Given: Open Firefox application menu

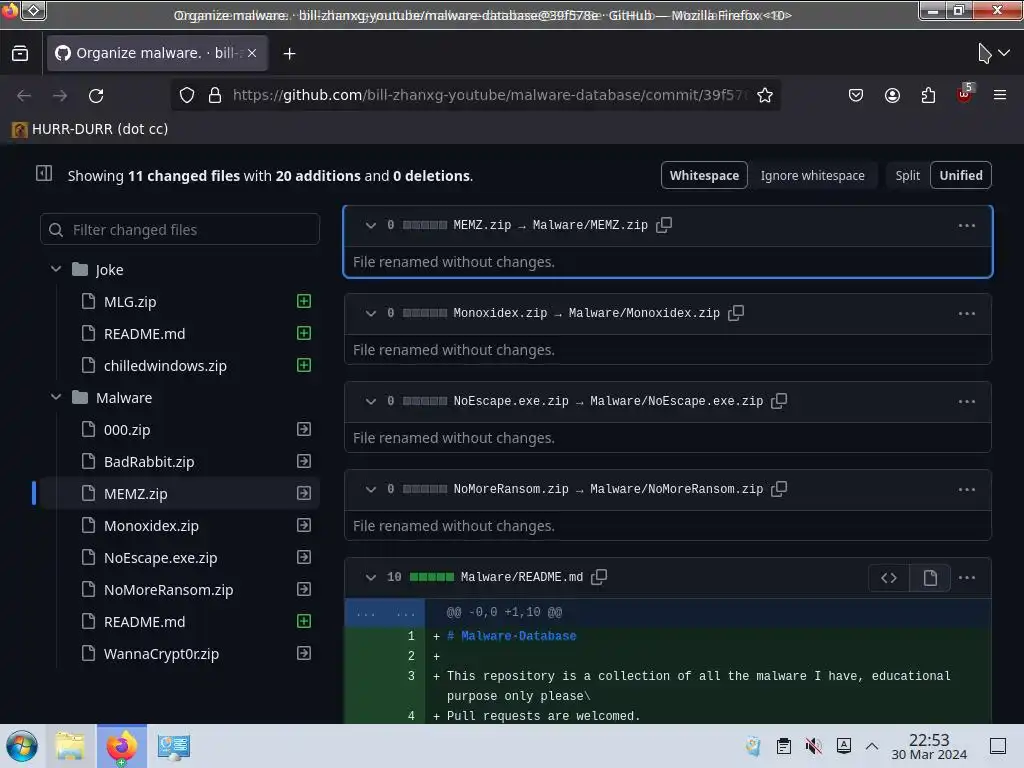Looking at the screenshot, I should click(x=999, y=95).
